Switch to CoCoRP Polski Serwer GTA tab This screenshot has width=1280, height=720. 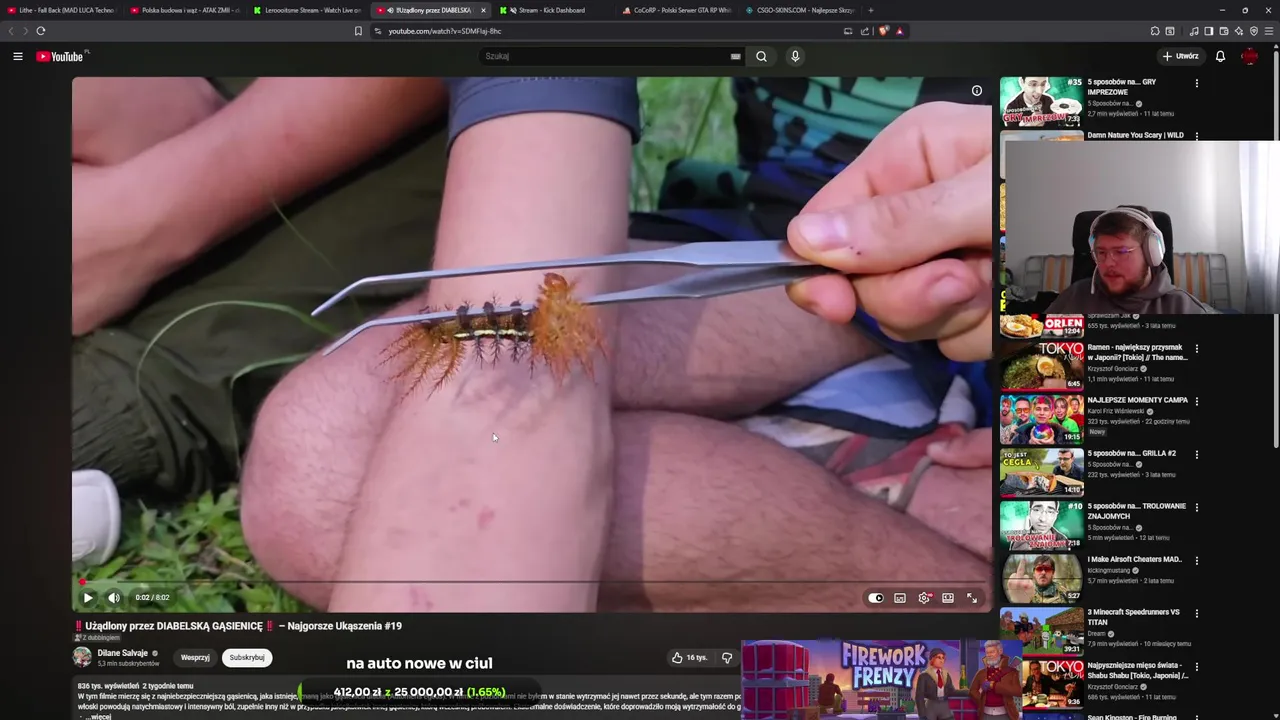tap(677, 10)
